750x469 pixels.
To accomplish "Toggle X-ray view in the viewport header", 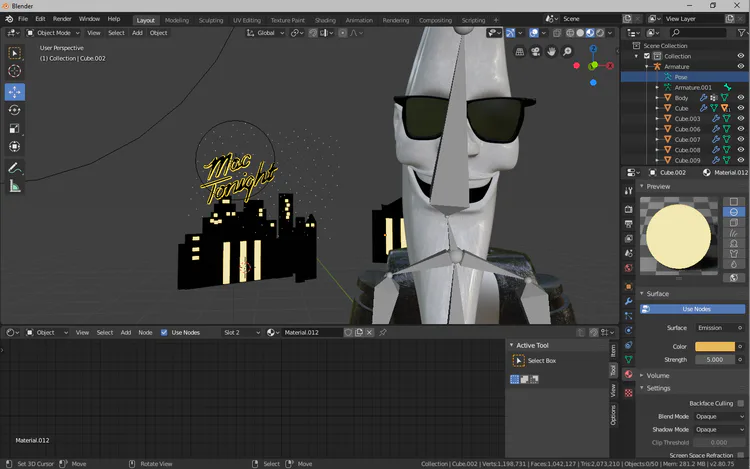I will (557, 33).
